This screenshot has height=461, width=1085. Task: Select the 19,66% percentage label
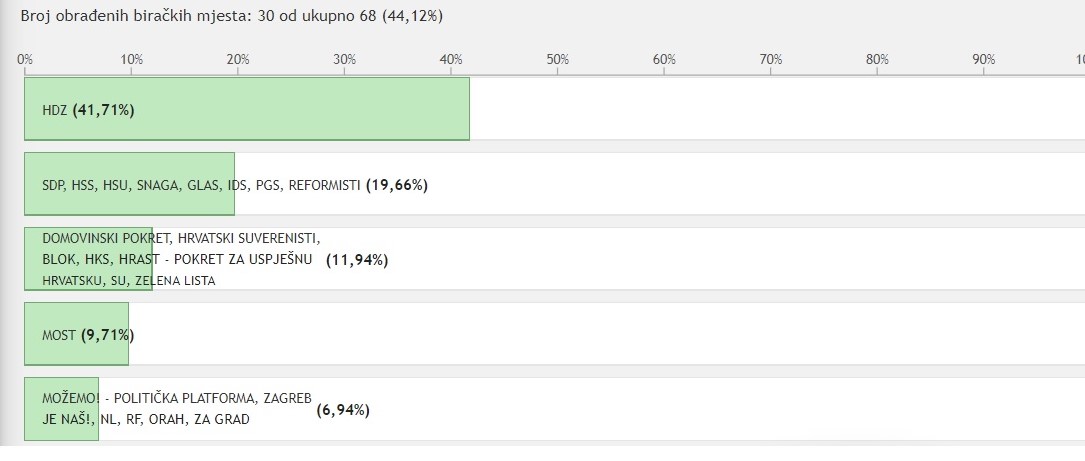pos(396,185)
